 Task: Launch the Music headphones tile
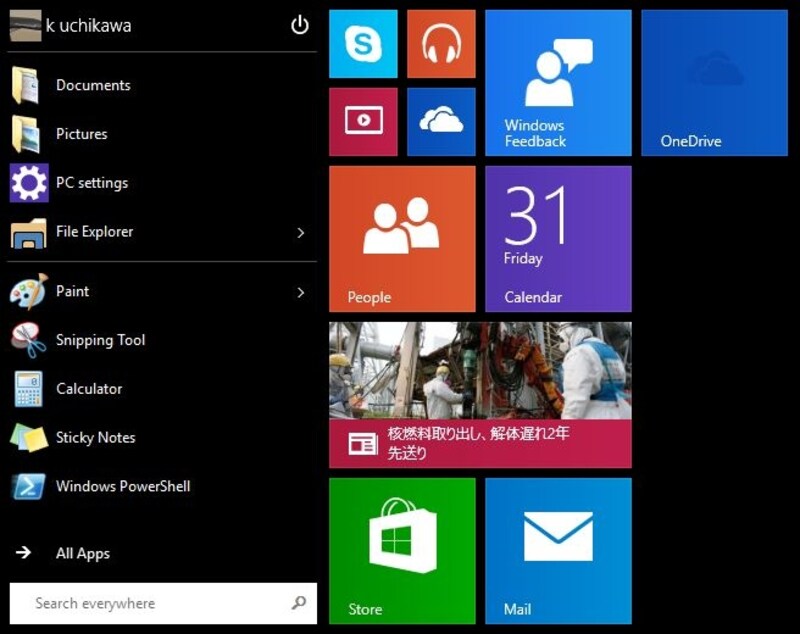click(441, 44)
